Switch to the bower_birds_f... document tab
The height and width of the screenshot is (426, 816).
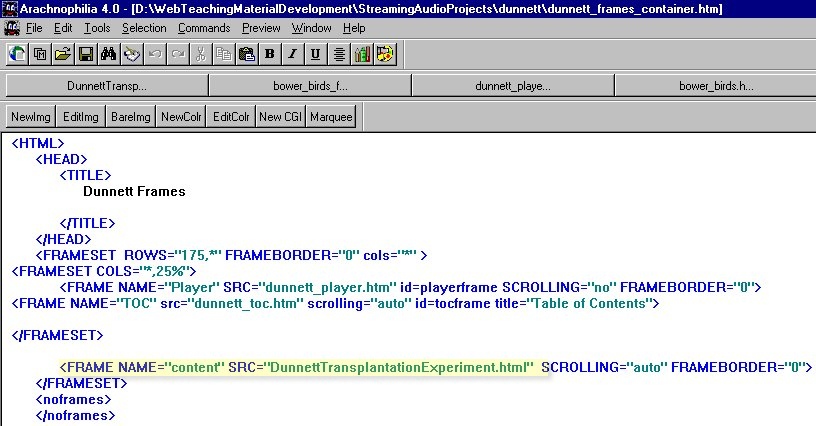[309, 86]
